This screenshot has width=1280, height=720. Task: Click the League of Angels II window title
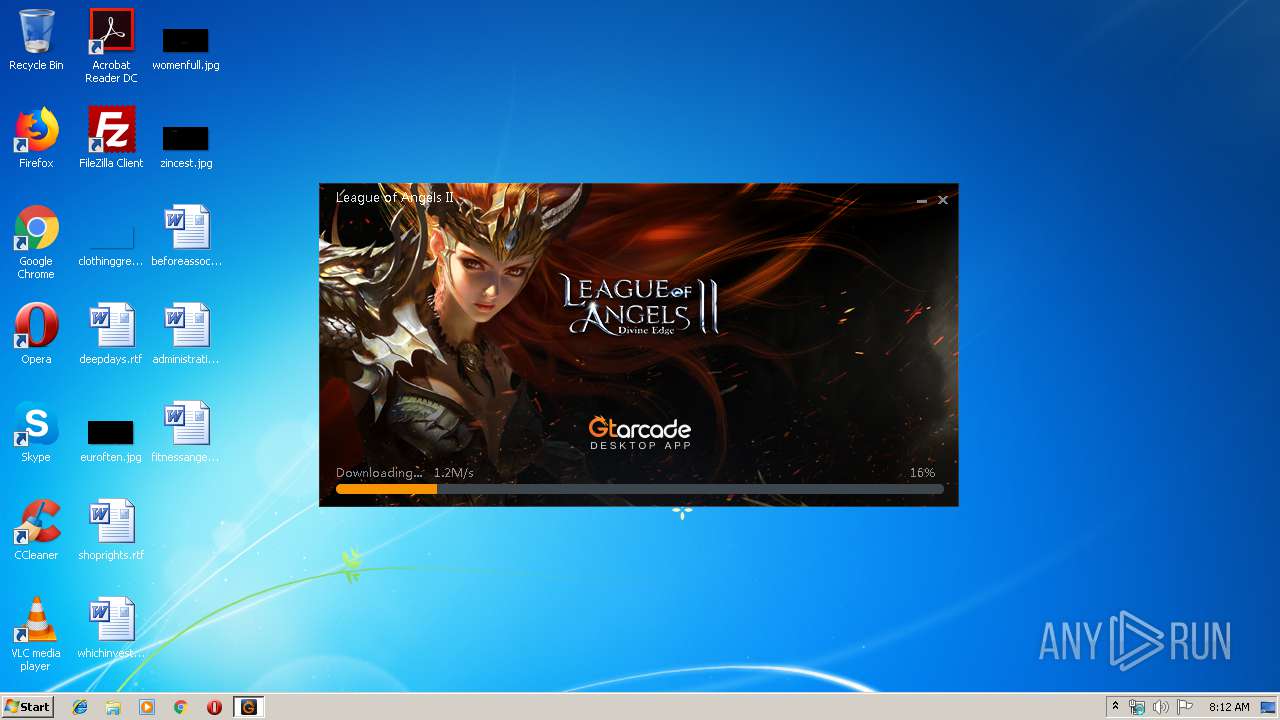(395, 197)
